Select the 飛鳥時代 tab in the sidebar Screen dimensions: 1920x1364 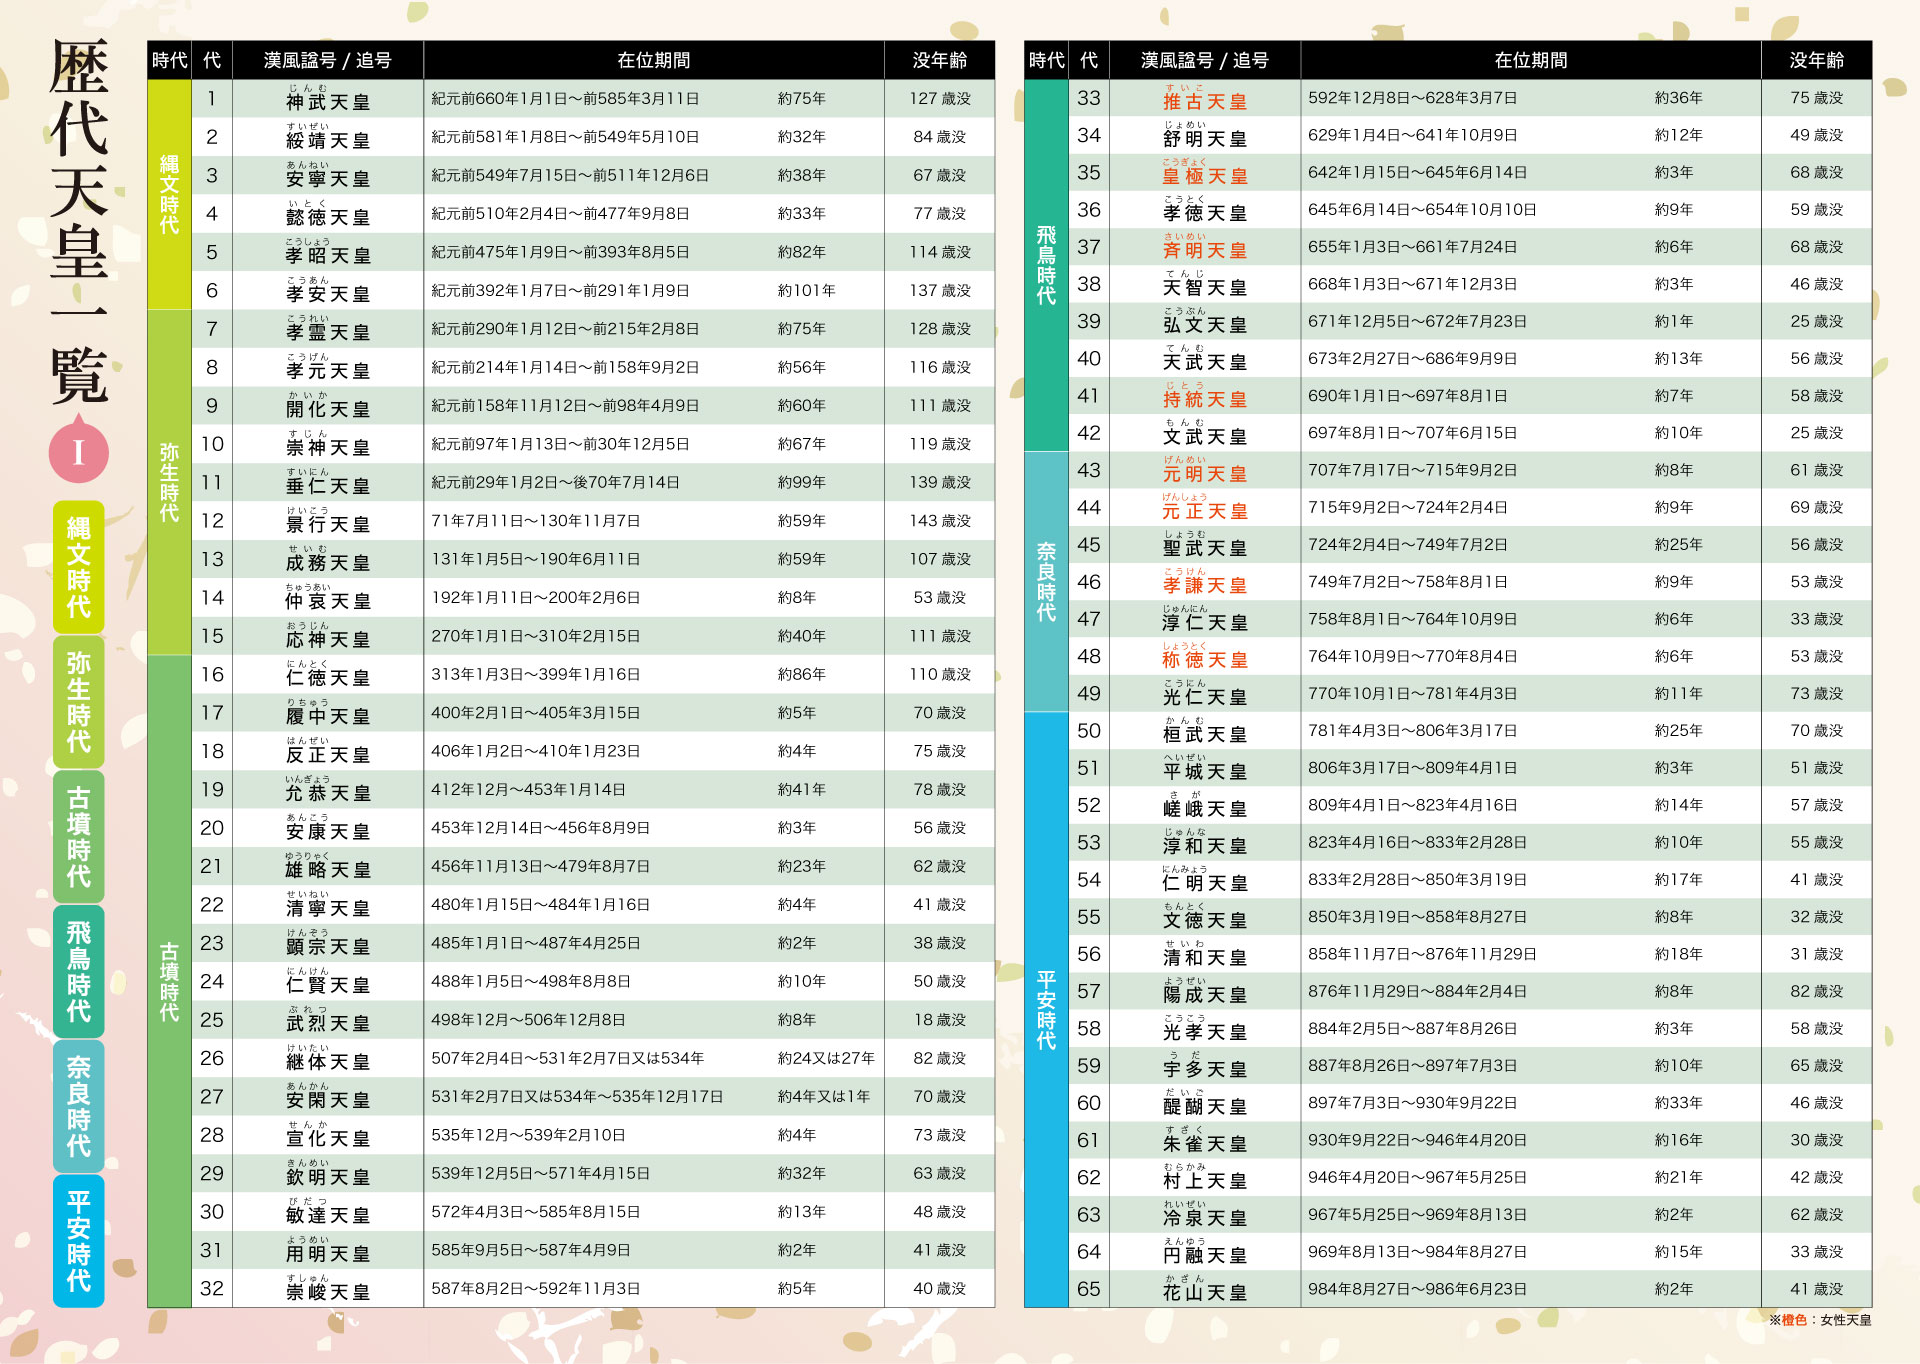point(78,972)
